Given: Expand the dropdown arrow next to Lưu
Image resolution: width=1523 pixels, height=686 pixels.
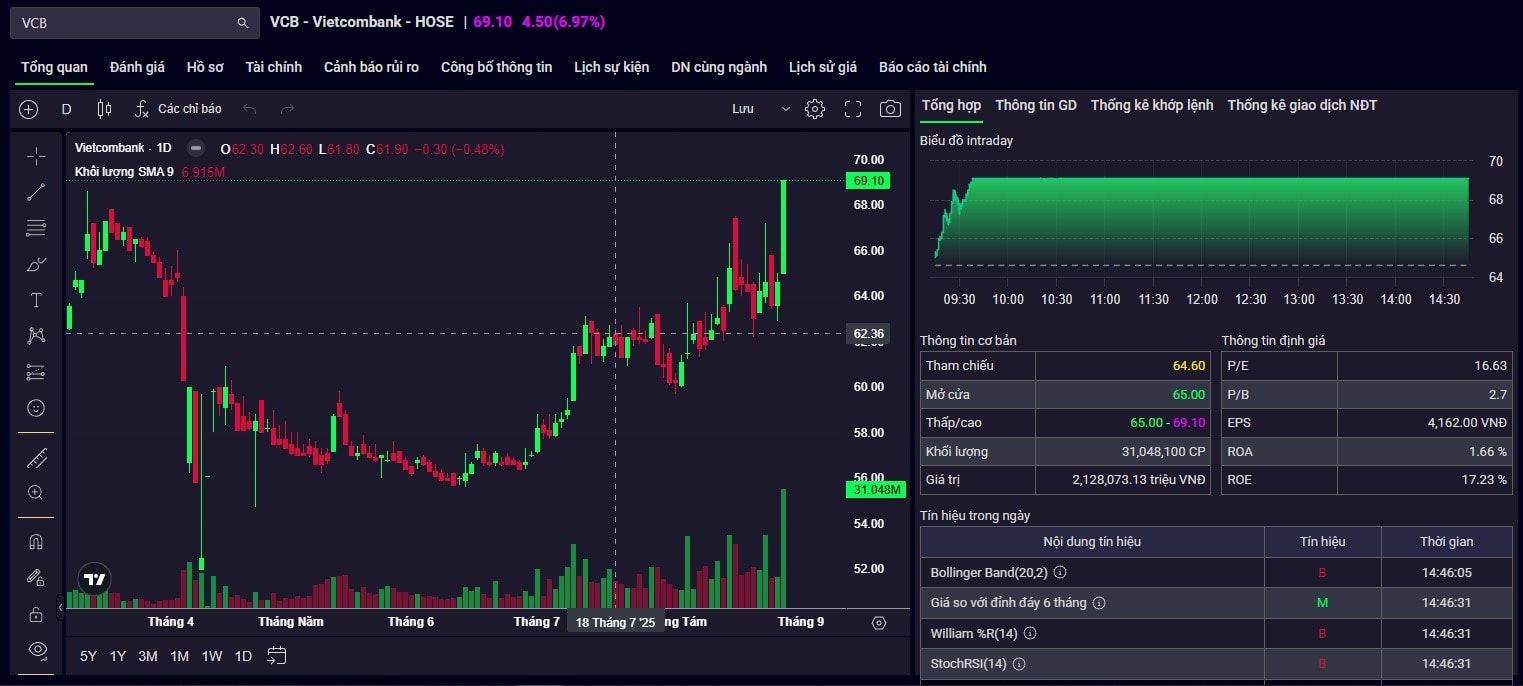Looking at the screenshot, I should pos(785,109).
